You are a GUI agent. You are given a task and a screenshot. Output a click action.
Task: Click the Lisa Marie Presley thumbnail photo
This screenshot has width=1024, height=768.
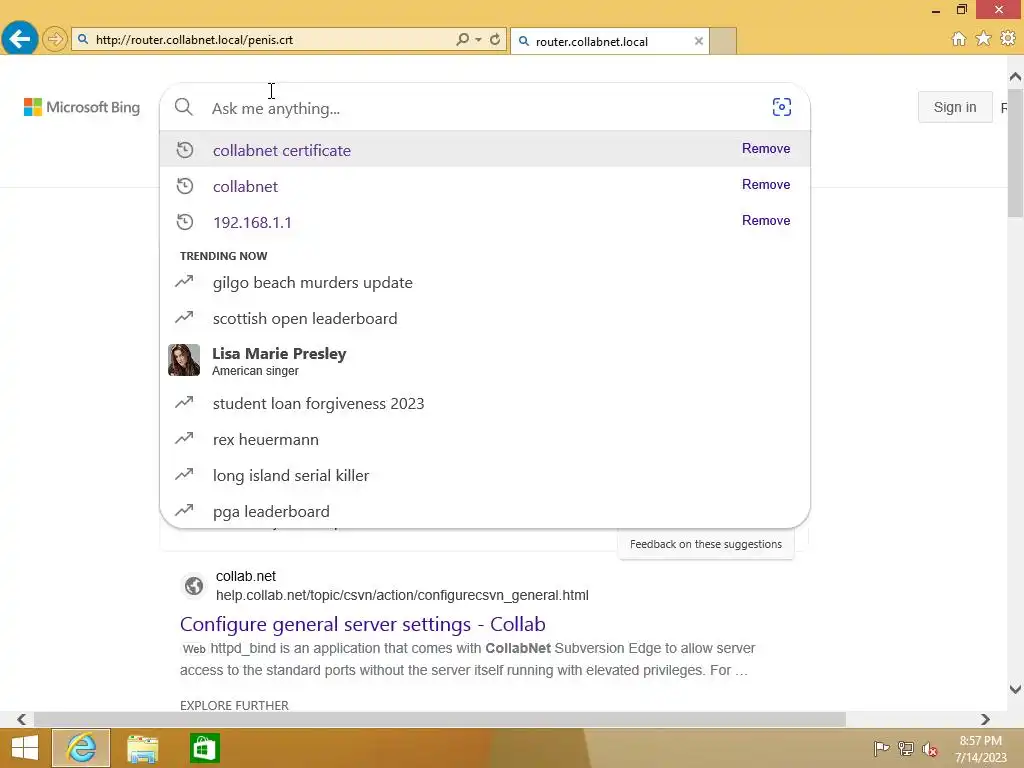(184, 360)
